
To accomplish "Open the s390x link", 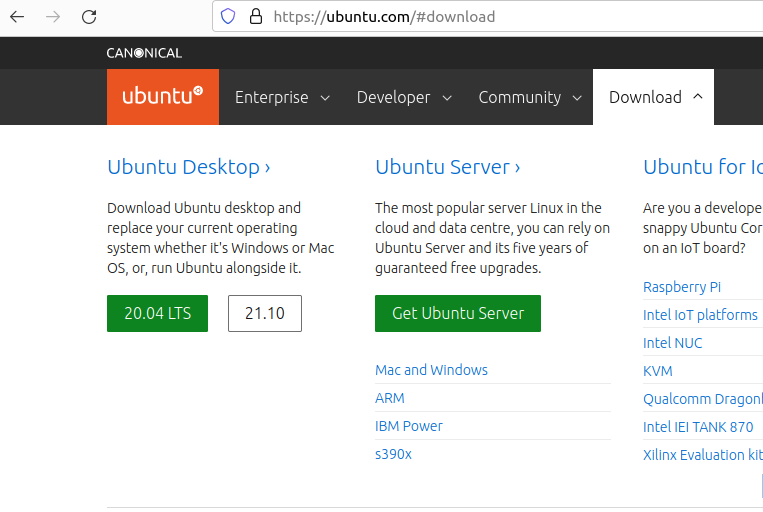I will [393, 455].
